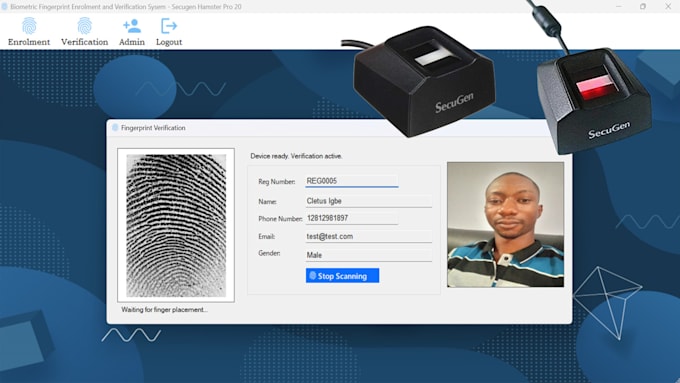
Task: Close the application window
Action: 668,7
